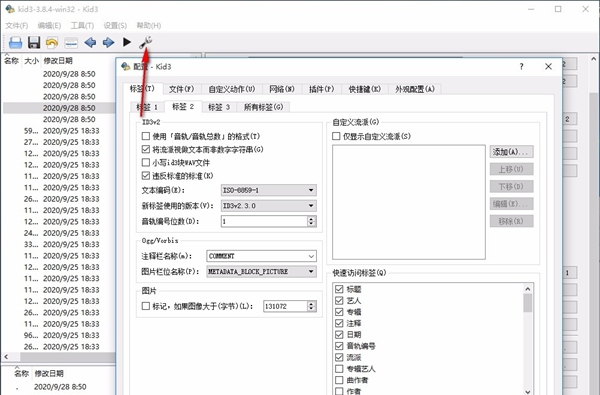The height and width of the screenshot is (395, 600).
Task: Close the 配置 - Kid3 dialog
Action: pos(548,67)
